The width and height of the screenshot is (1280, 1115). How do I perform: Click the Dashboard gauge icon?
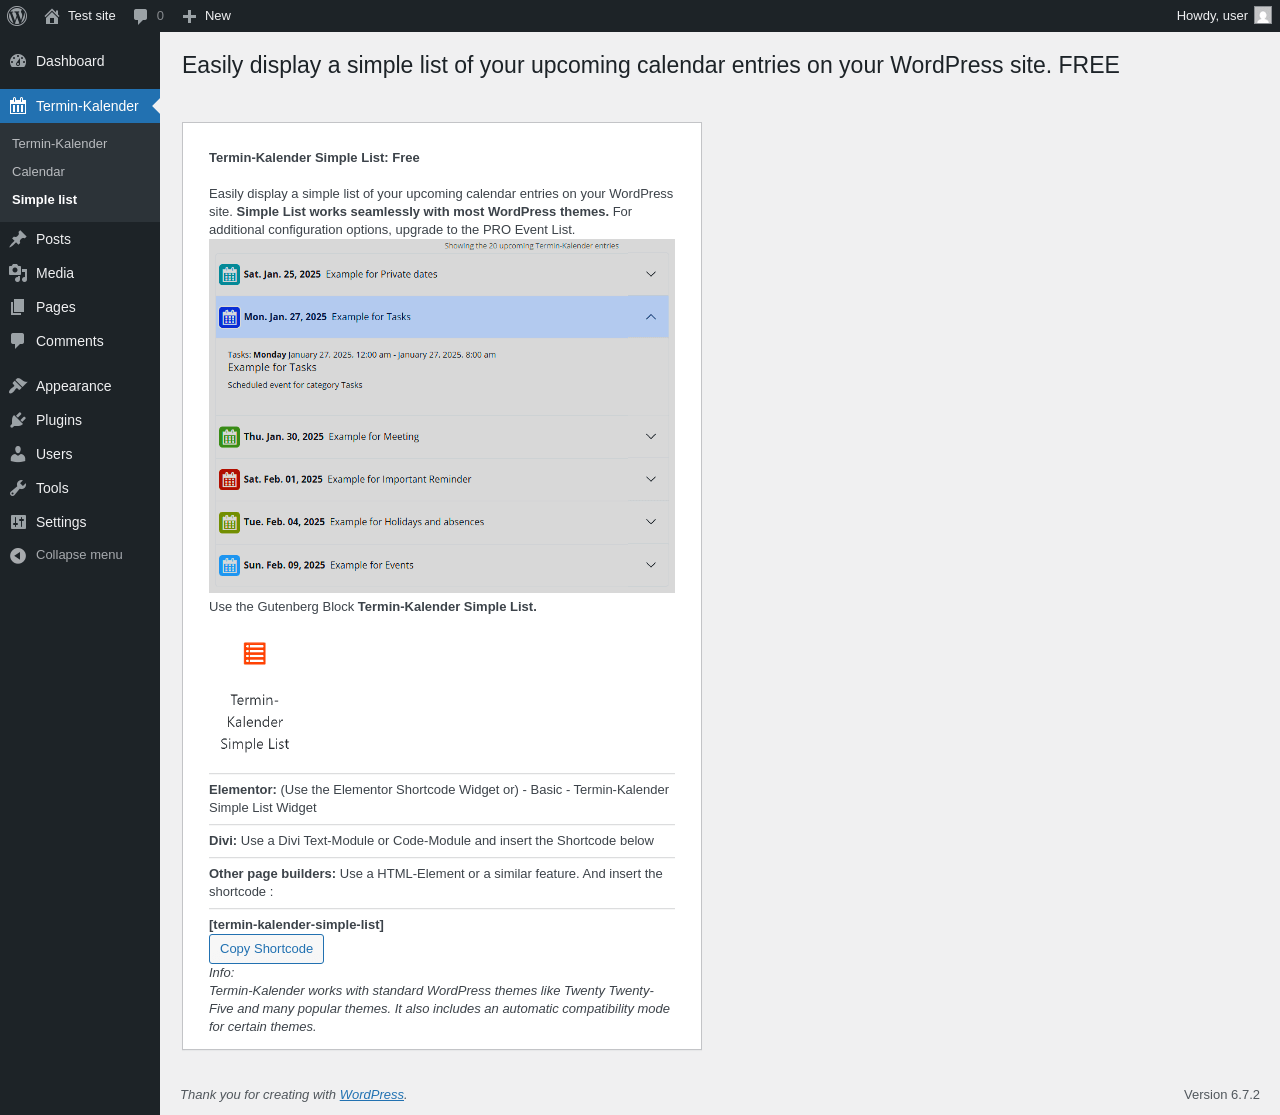(x=18, y=61)
